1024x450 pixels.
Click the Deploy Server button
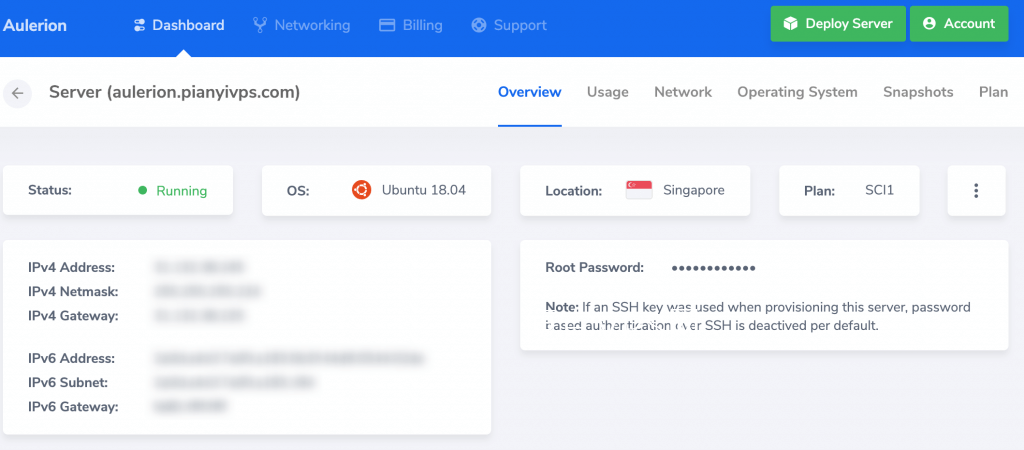pyautogui.click(x=838, y=24)
